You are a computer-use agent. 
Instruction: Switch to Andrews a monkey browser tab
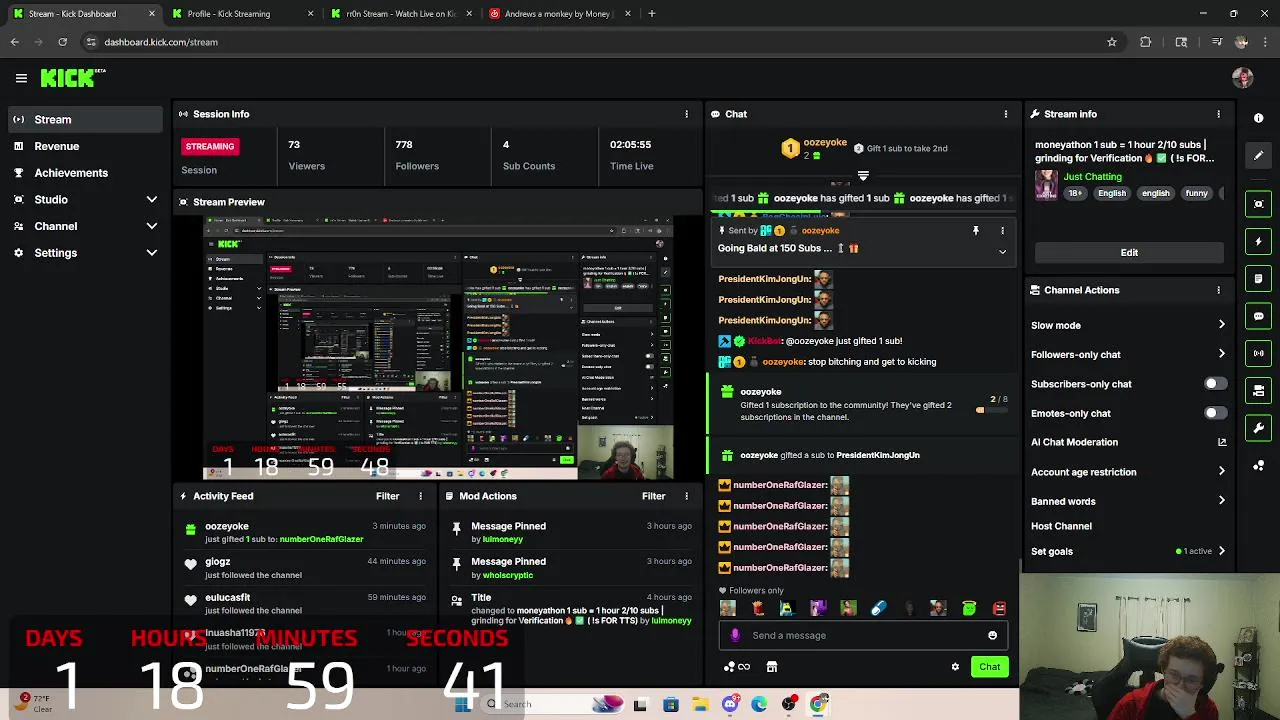(558, 14)
